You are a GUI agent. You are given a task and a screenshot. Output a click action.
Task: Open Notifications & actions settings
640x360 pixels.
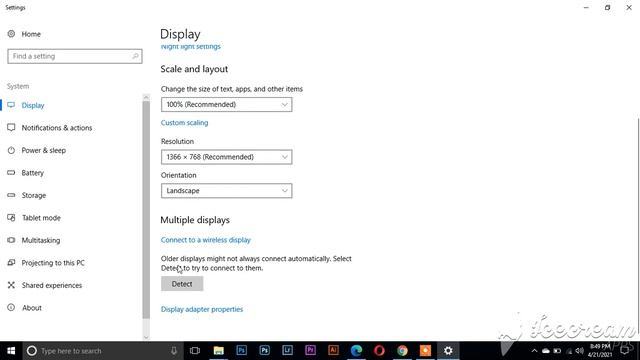tap(57, 128)
